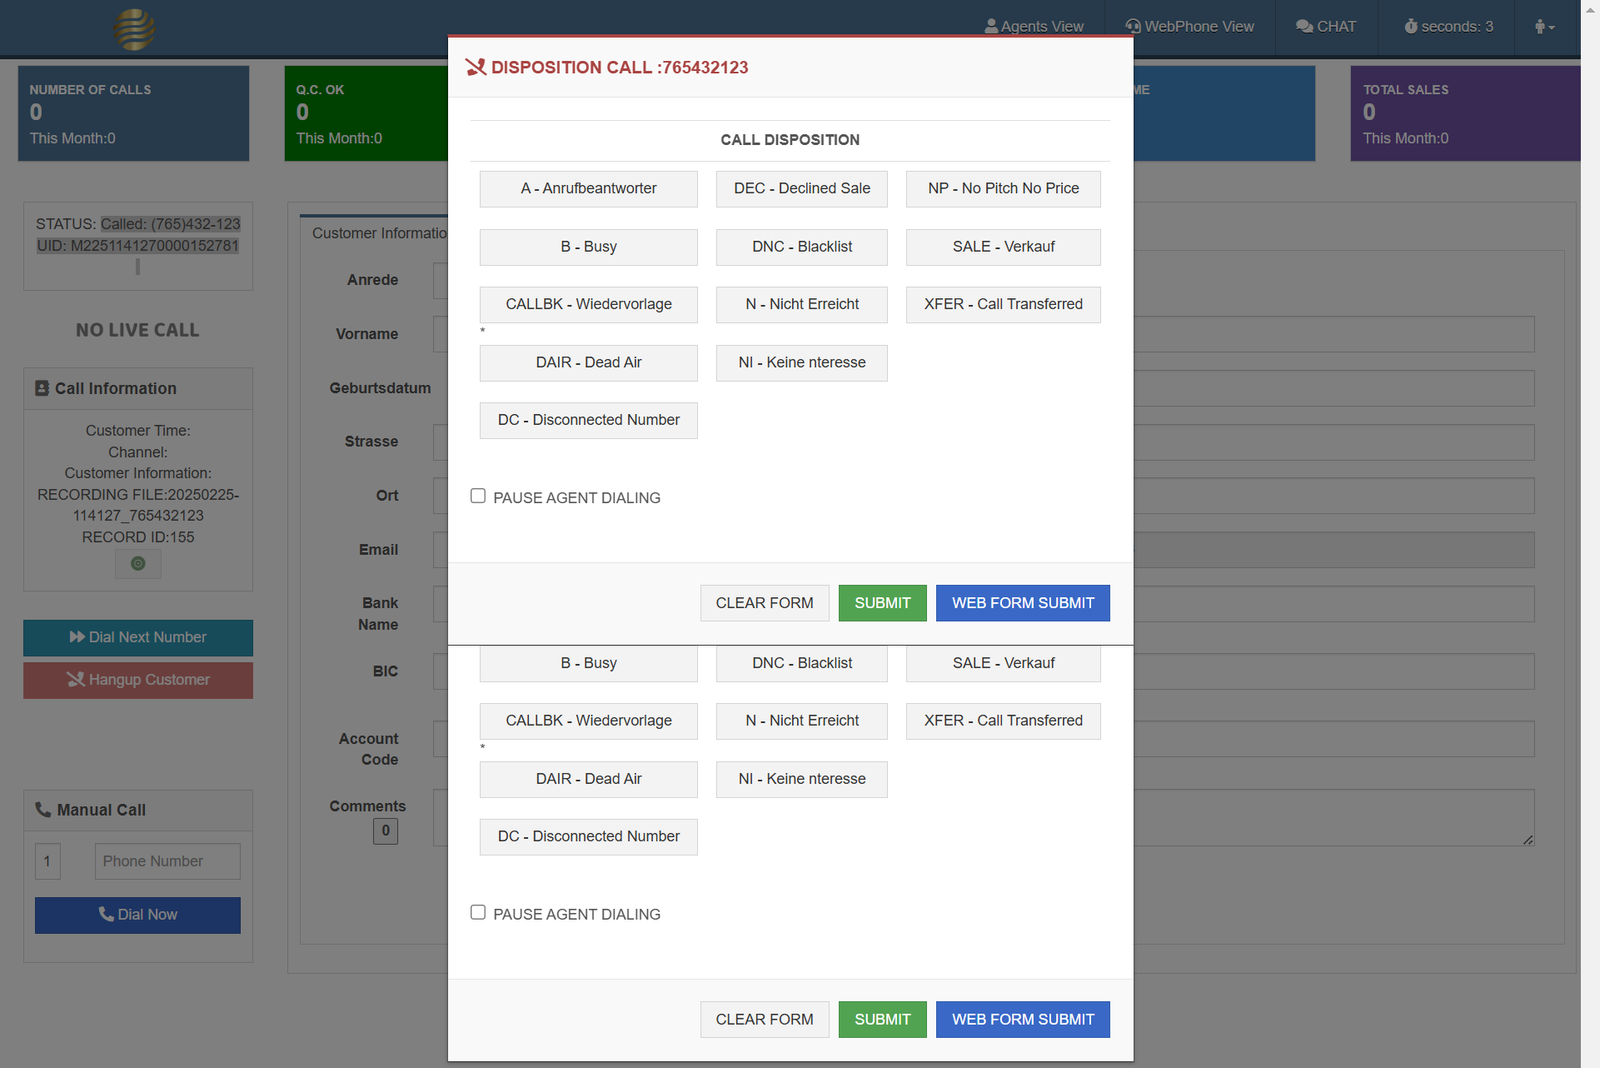Click the green recording playback icon under RECORD ID
This screenshot has height=1068, width=1600.
[x=137, y=563]
